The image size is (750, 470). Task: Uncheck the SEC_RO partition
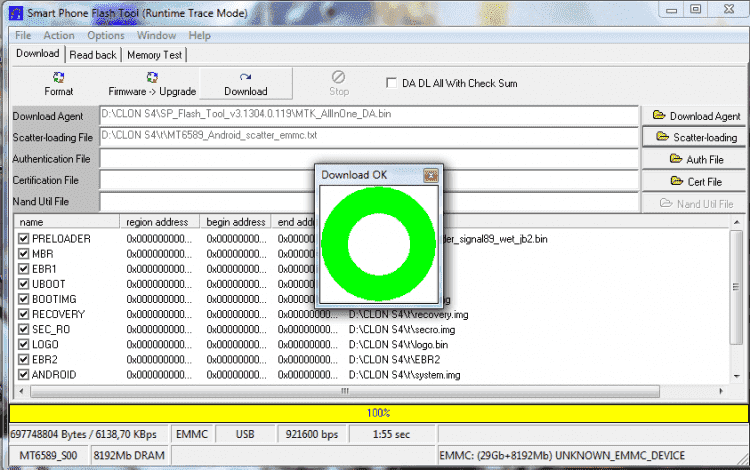[23, 329]
